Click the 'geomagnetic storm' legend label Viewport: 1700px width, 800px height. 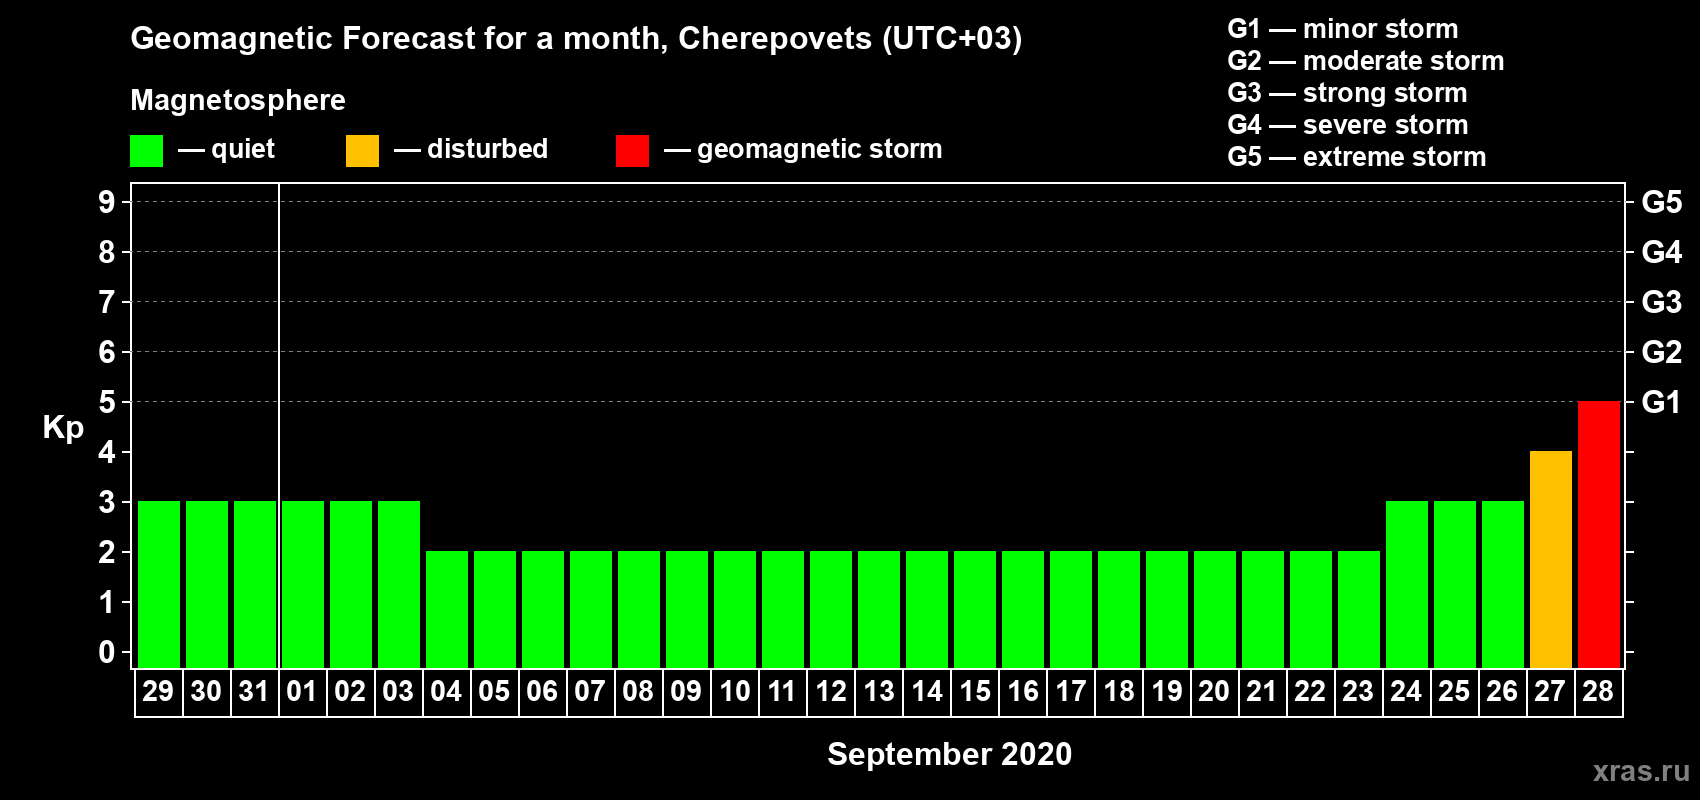pyautogui.click(x=820, y=150)
